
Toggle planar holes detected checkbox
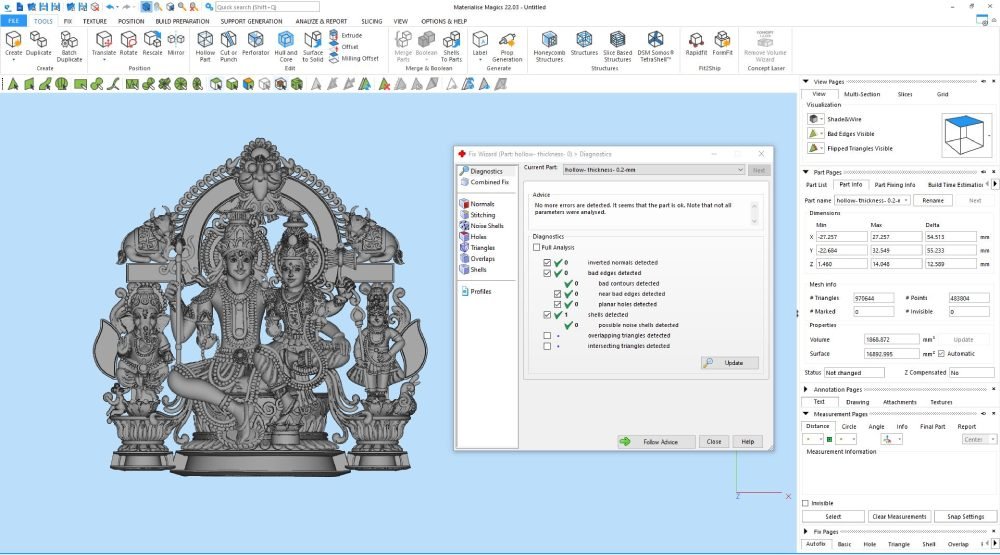(557, 304)
